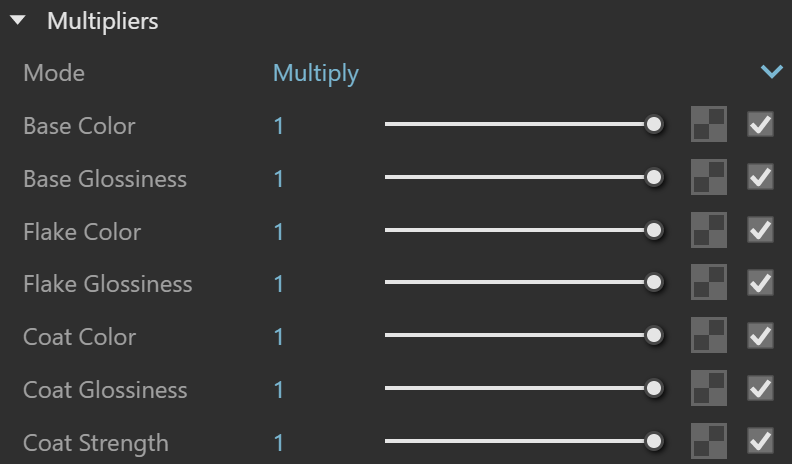Click the Coat Color value field
792x464 pixels.
[278, 337]
